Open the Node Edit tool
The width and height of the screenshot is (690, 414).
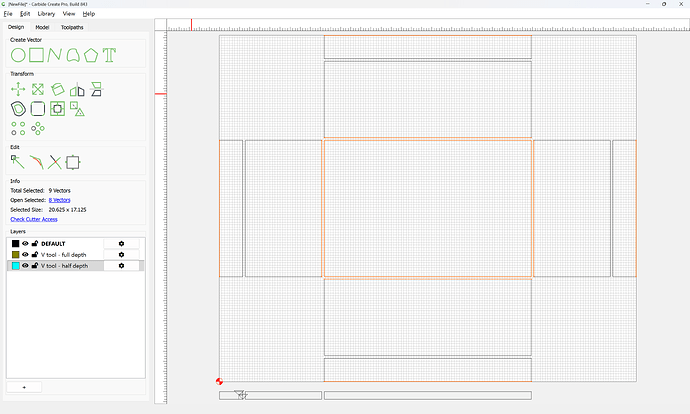coord(18,162)
